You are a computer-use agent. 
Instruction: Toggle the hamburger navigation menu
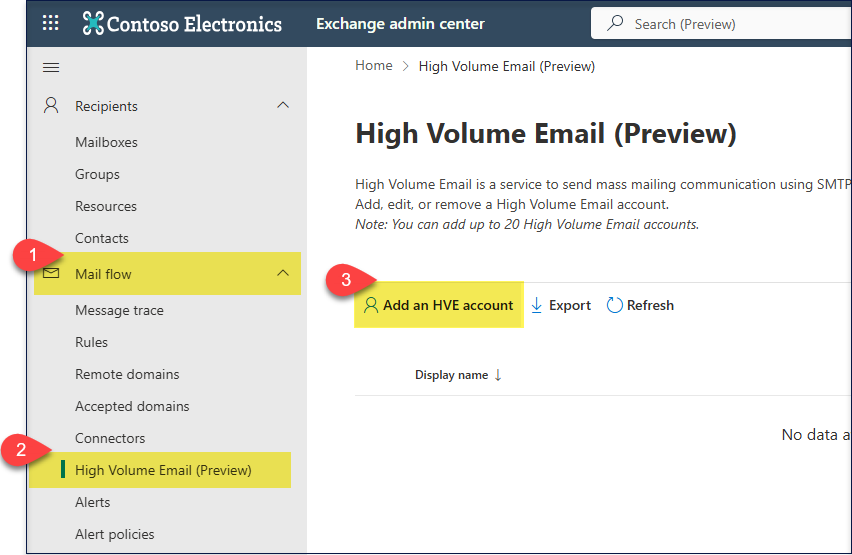51,68
